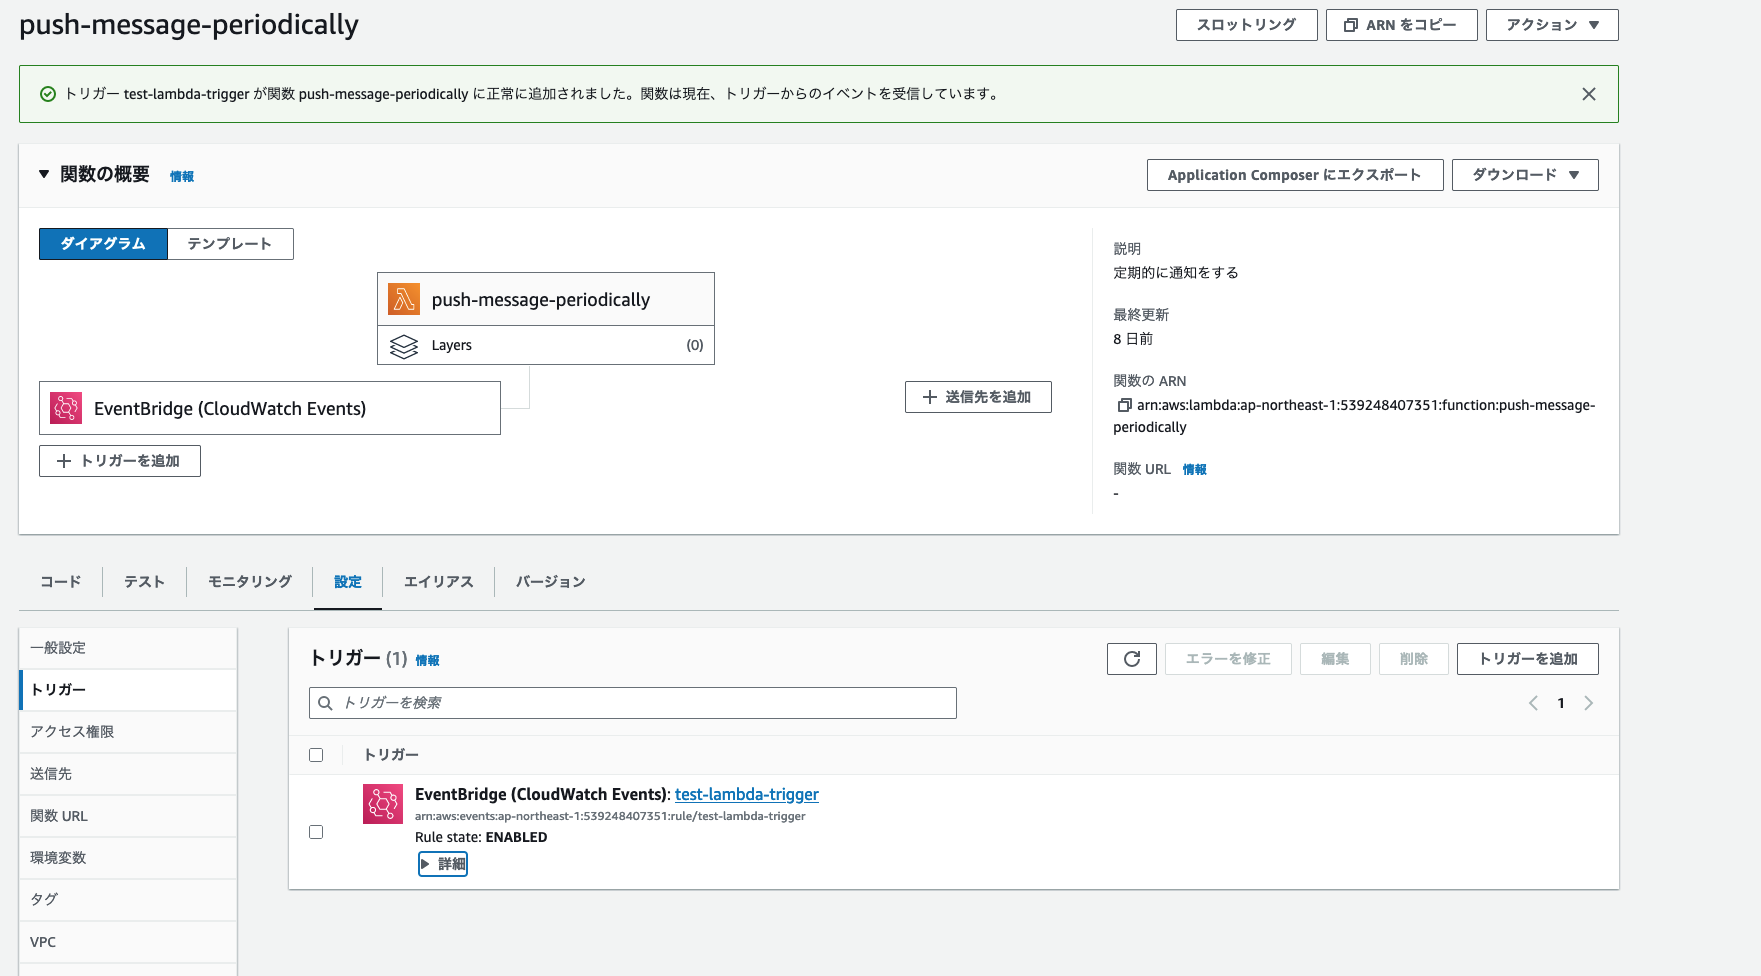
Task: Open the アクション dropdown
Action: pyautogui.click(x=1552, y=25)
